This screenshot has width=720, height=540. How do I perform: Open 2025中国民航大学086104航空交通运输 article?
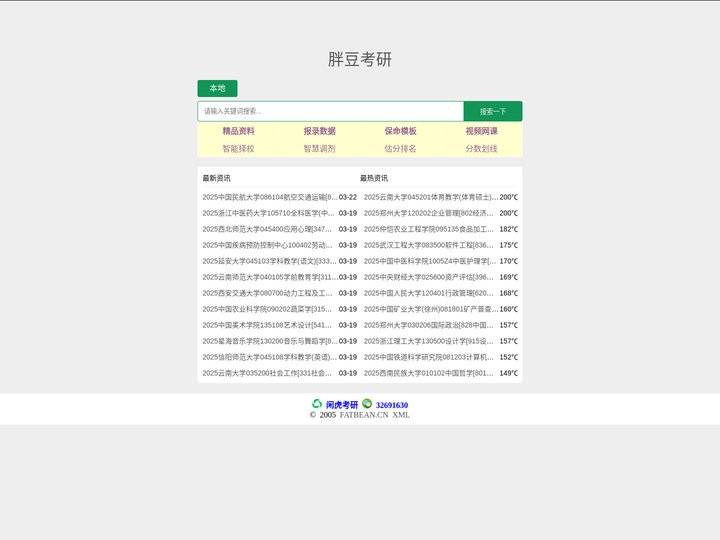pos(270,197)
